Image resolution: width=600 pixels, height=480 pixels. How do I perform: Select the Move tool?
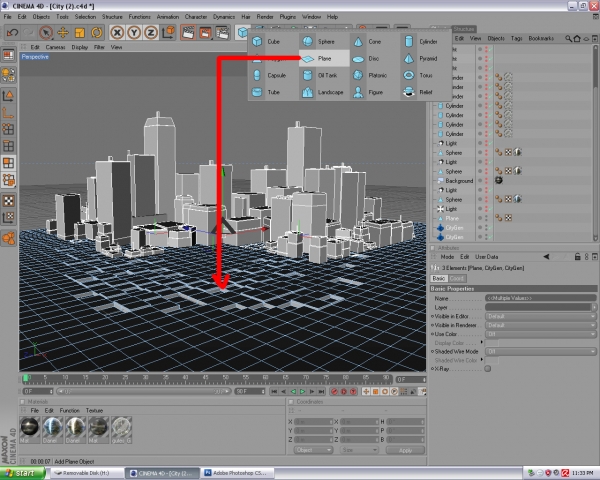63,33
